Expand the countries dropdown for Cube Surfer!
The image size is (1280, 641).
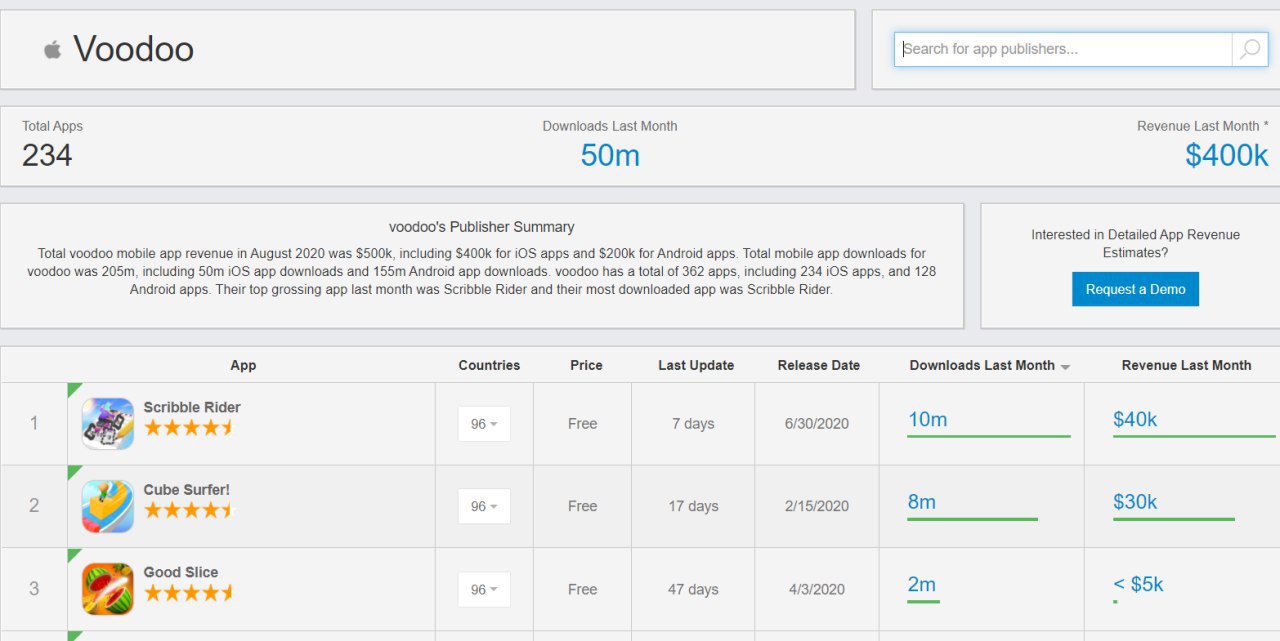[484, 506]
